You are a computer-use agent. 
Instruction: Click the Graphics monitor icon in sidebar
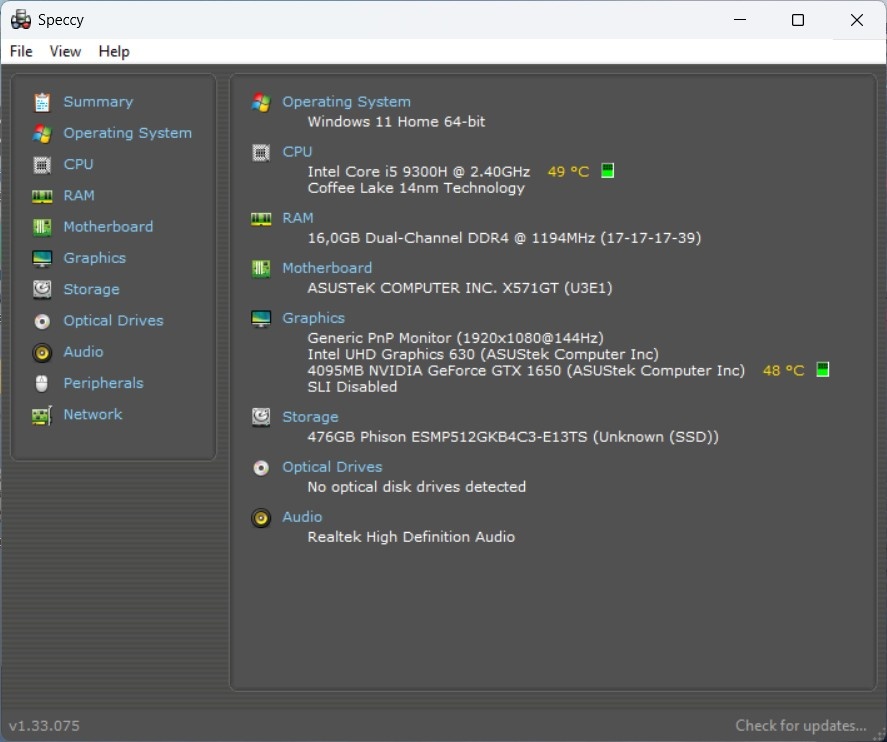(42, 258)
